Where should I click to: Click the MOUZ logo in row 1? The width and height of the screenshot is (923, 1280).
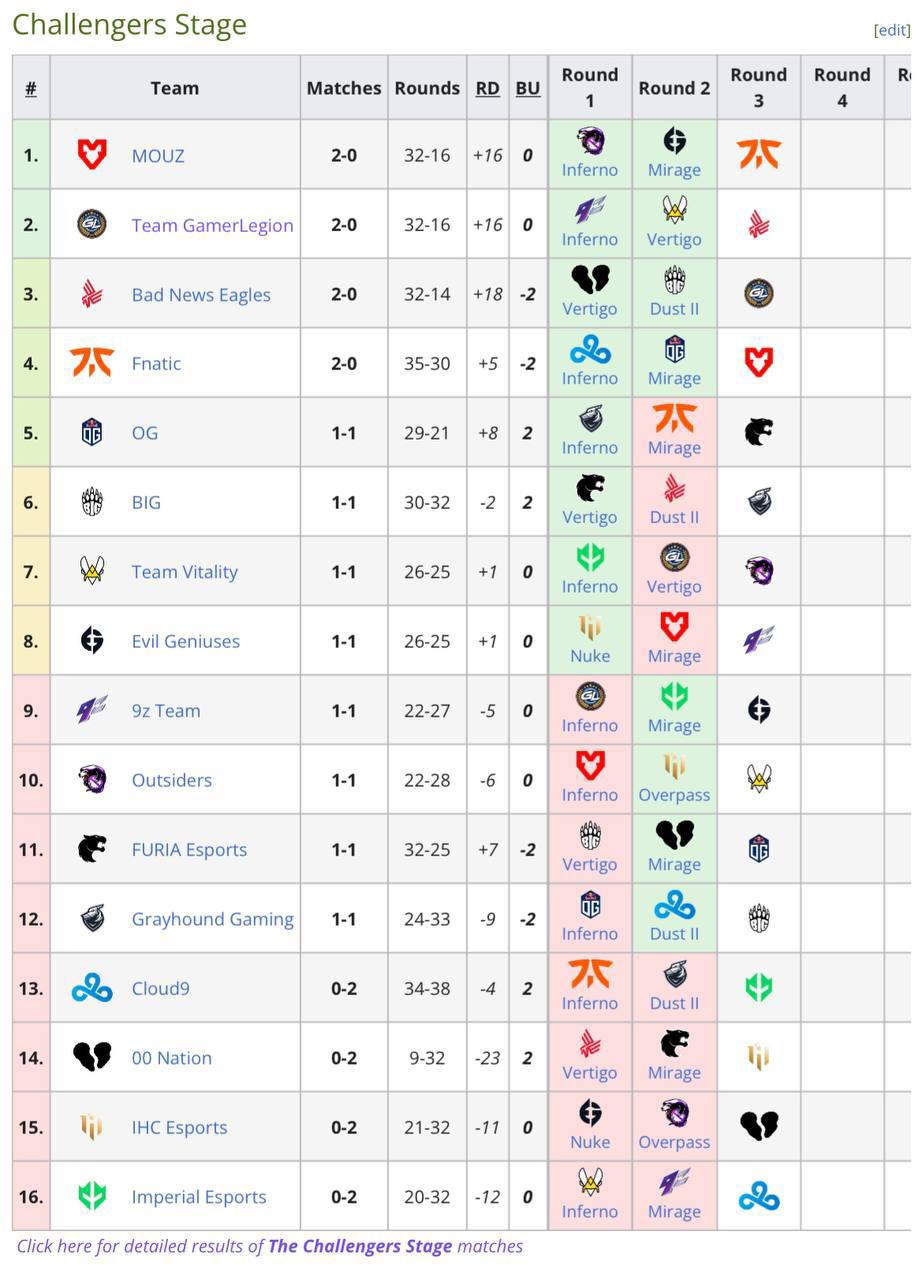(92, 155)
